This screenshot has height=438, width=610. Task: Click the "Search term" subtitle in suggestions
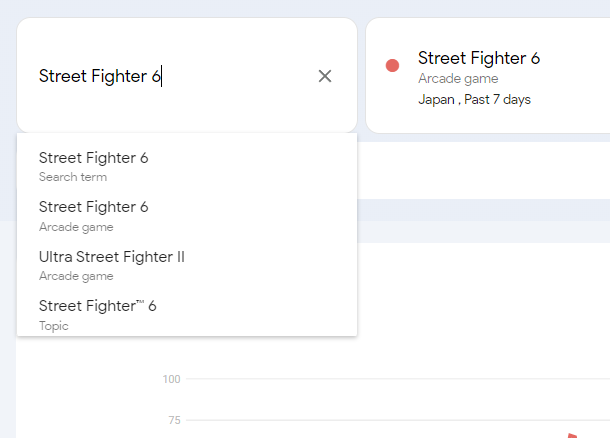(x=73, y=177)
